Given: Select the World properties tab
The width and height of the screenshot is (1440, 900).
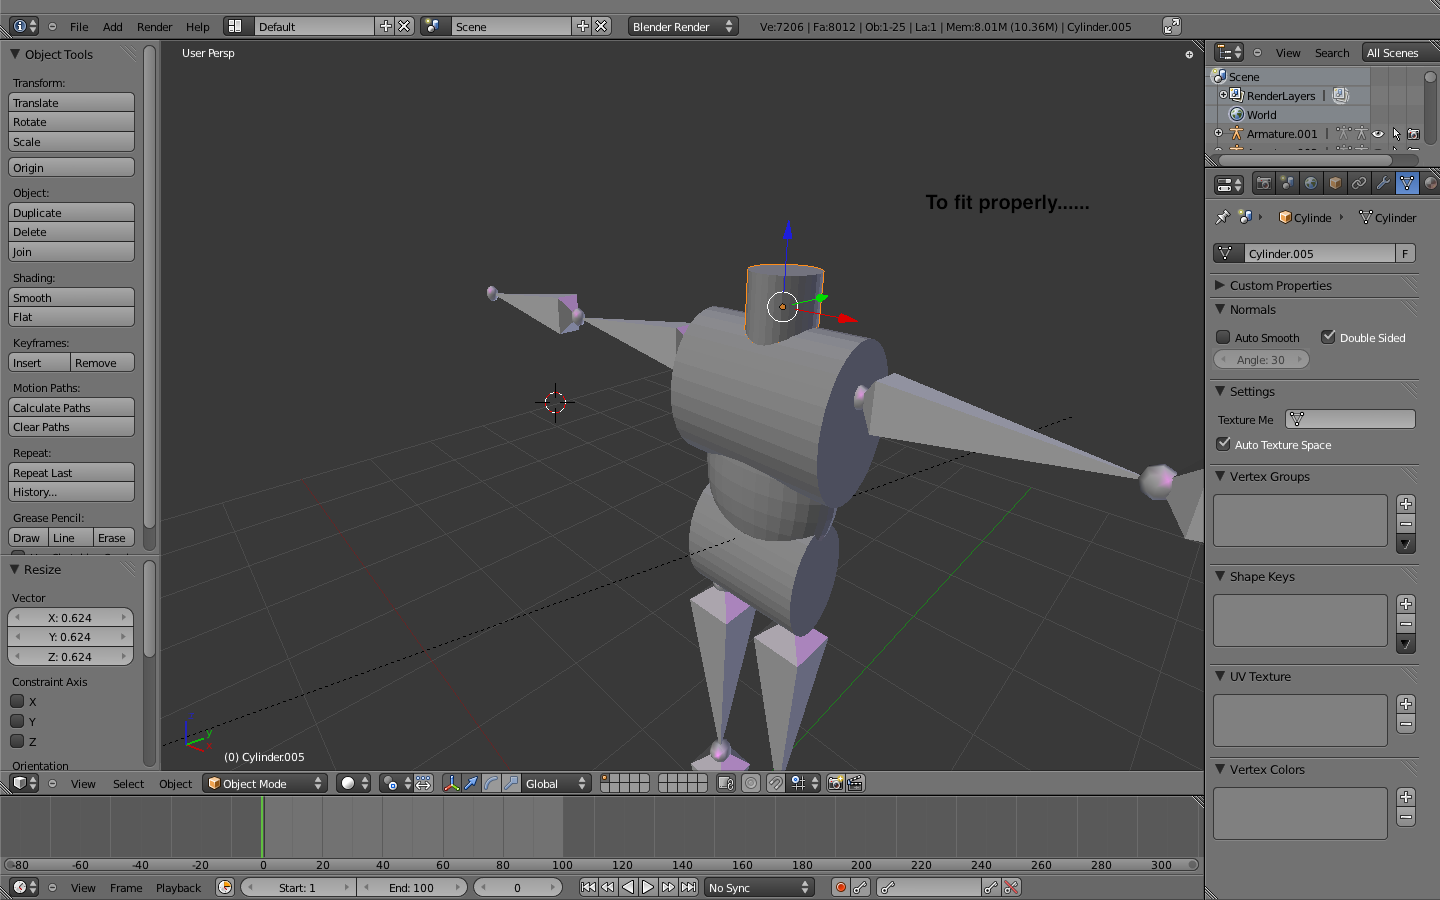Looking at the screenshot, I should click(x=1311, y=183).
